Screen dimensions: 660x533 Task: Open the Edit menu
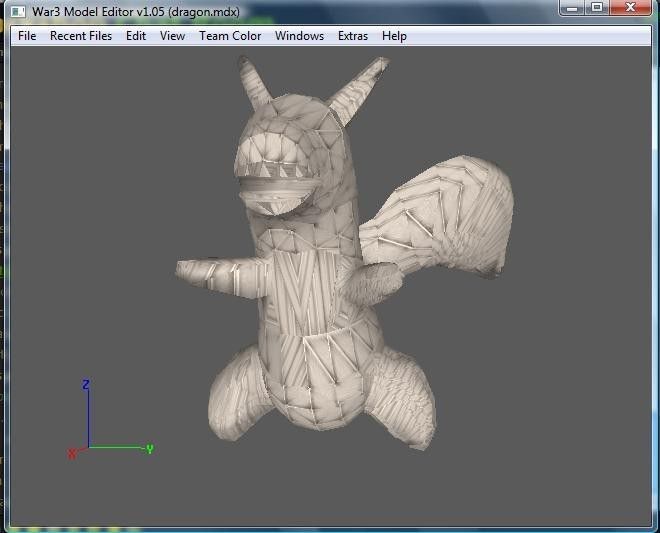(x=136, y=36)
